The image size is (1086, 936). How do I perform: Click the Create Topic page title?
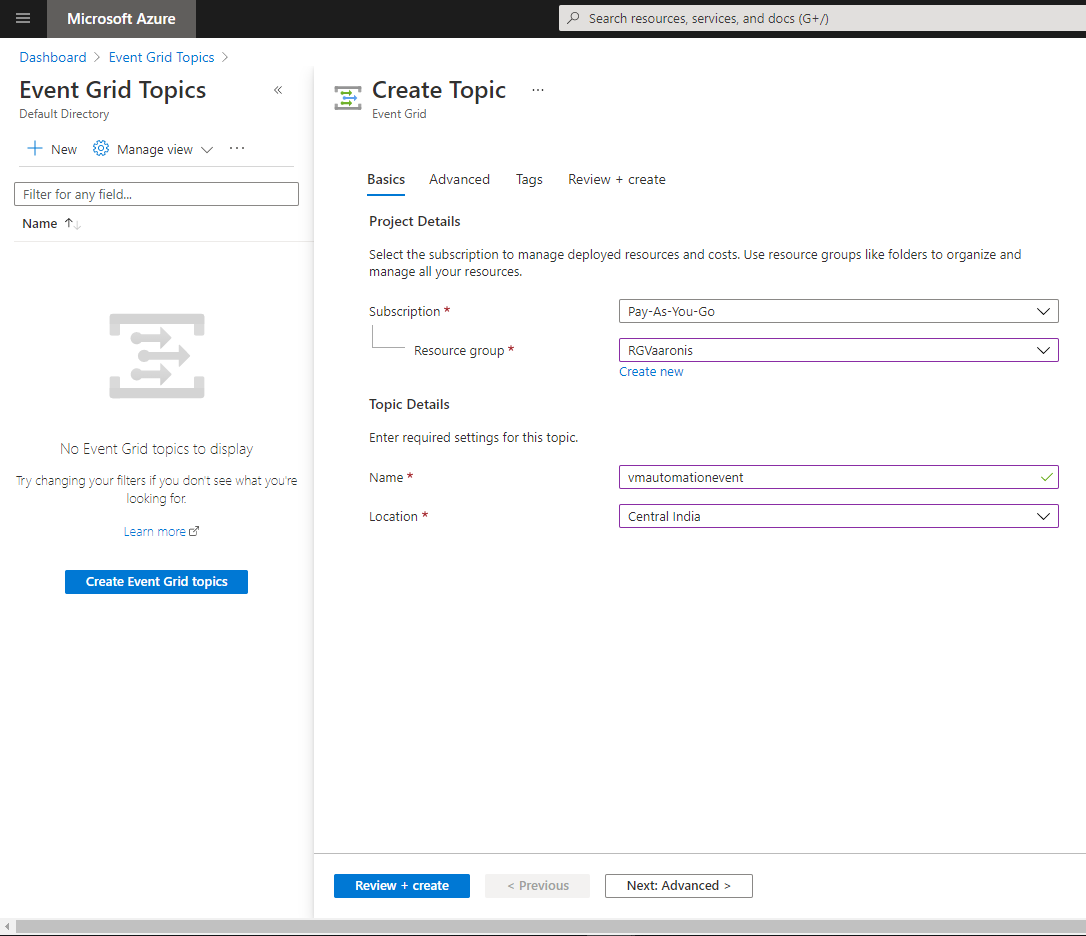click(x=439, y=90)
